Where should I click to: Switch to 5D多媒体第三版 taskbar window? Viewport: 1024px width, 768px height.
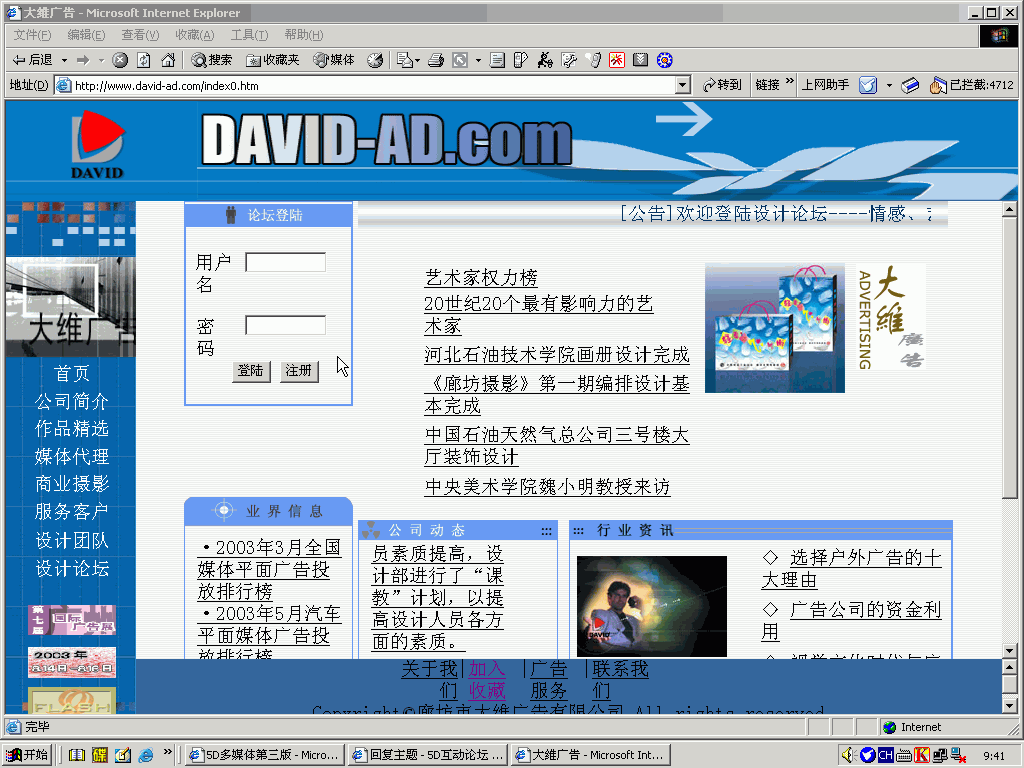pyautogui.click(x=264, y=755)
